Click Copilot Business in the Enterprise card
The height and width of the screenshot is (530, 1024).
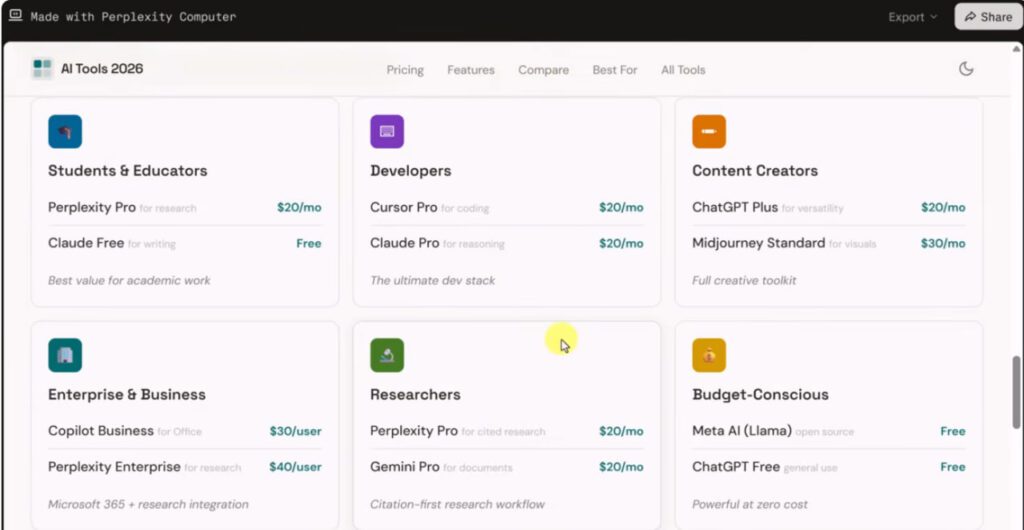pos(101,431)
